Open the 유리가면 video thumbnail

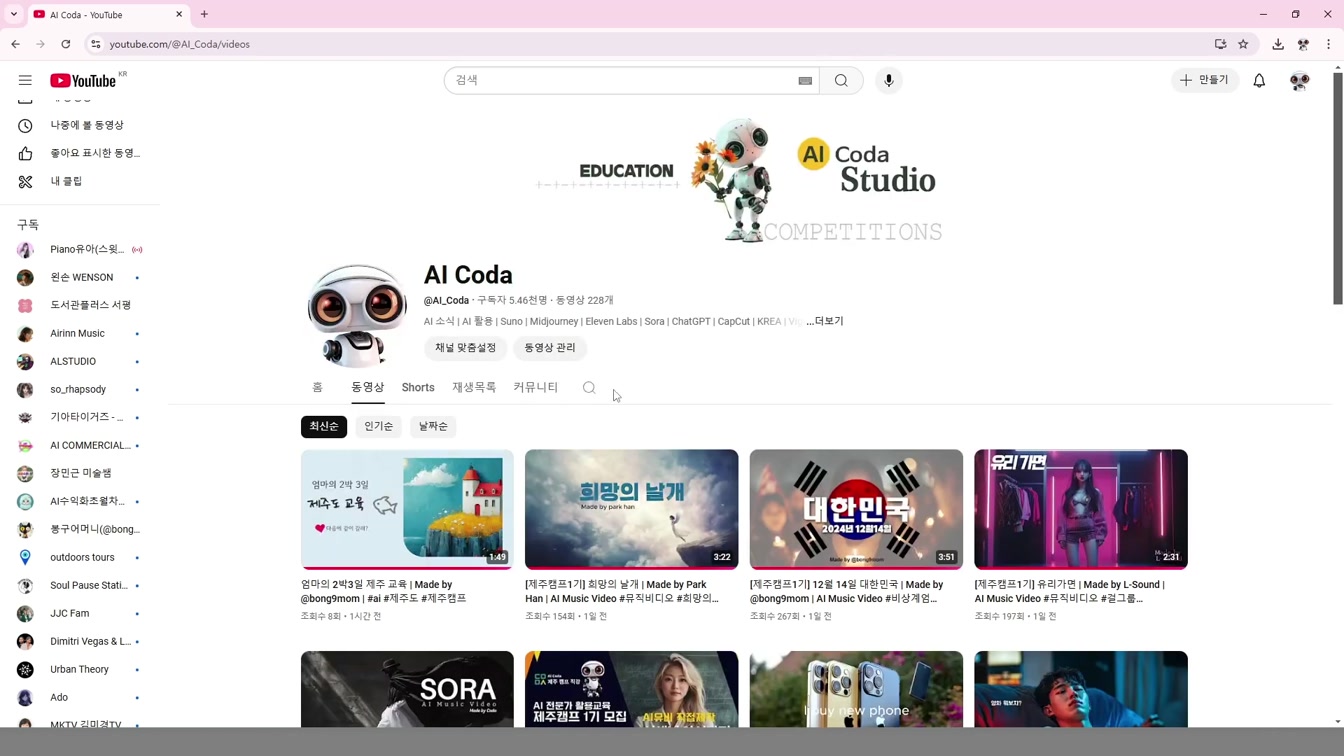click(1081, 509)
